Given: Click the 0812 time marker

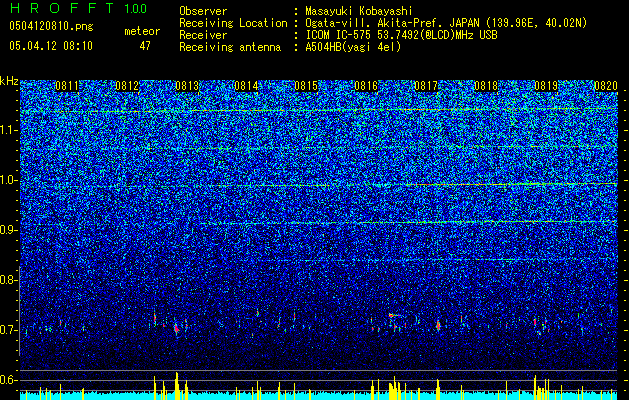Looking at the screenshot, I should (127, 86).
